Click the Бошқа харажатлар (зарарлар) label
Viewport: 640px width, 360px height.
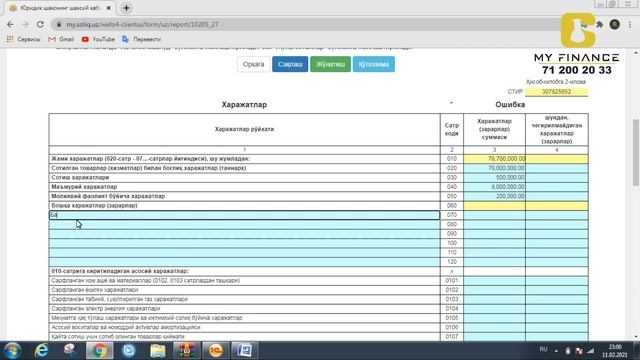tap(94, 206)
